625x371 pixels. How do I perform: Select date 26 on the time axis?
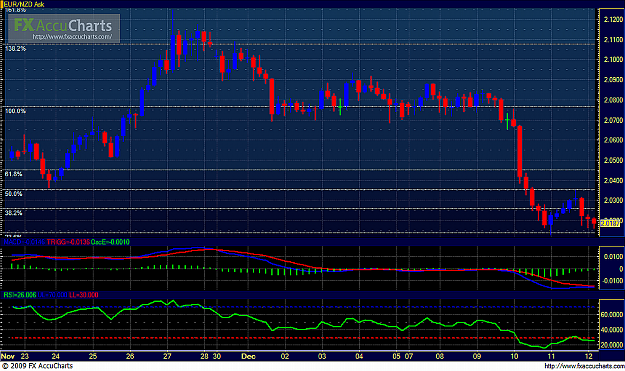[x=130, y=356]
